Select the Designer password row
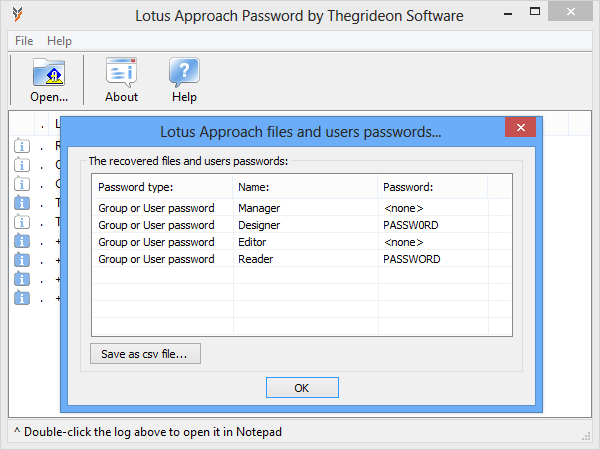The image size is (600, 450). [302, 225]
